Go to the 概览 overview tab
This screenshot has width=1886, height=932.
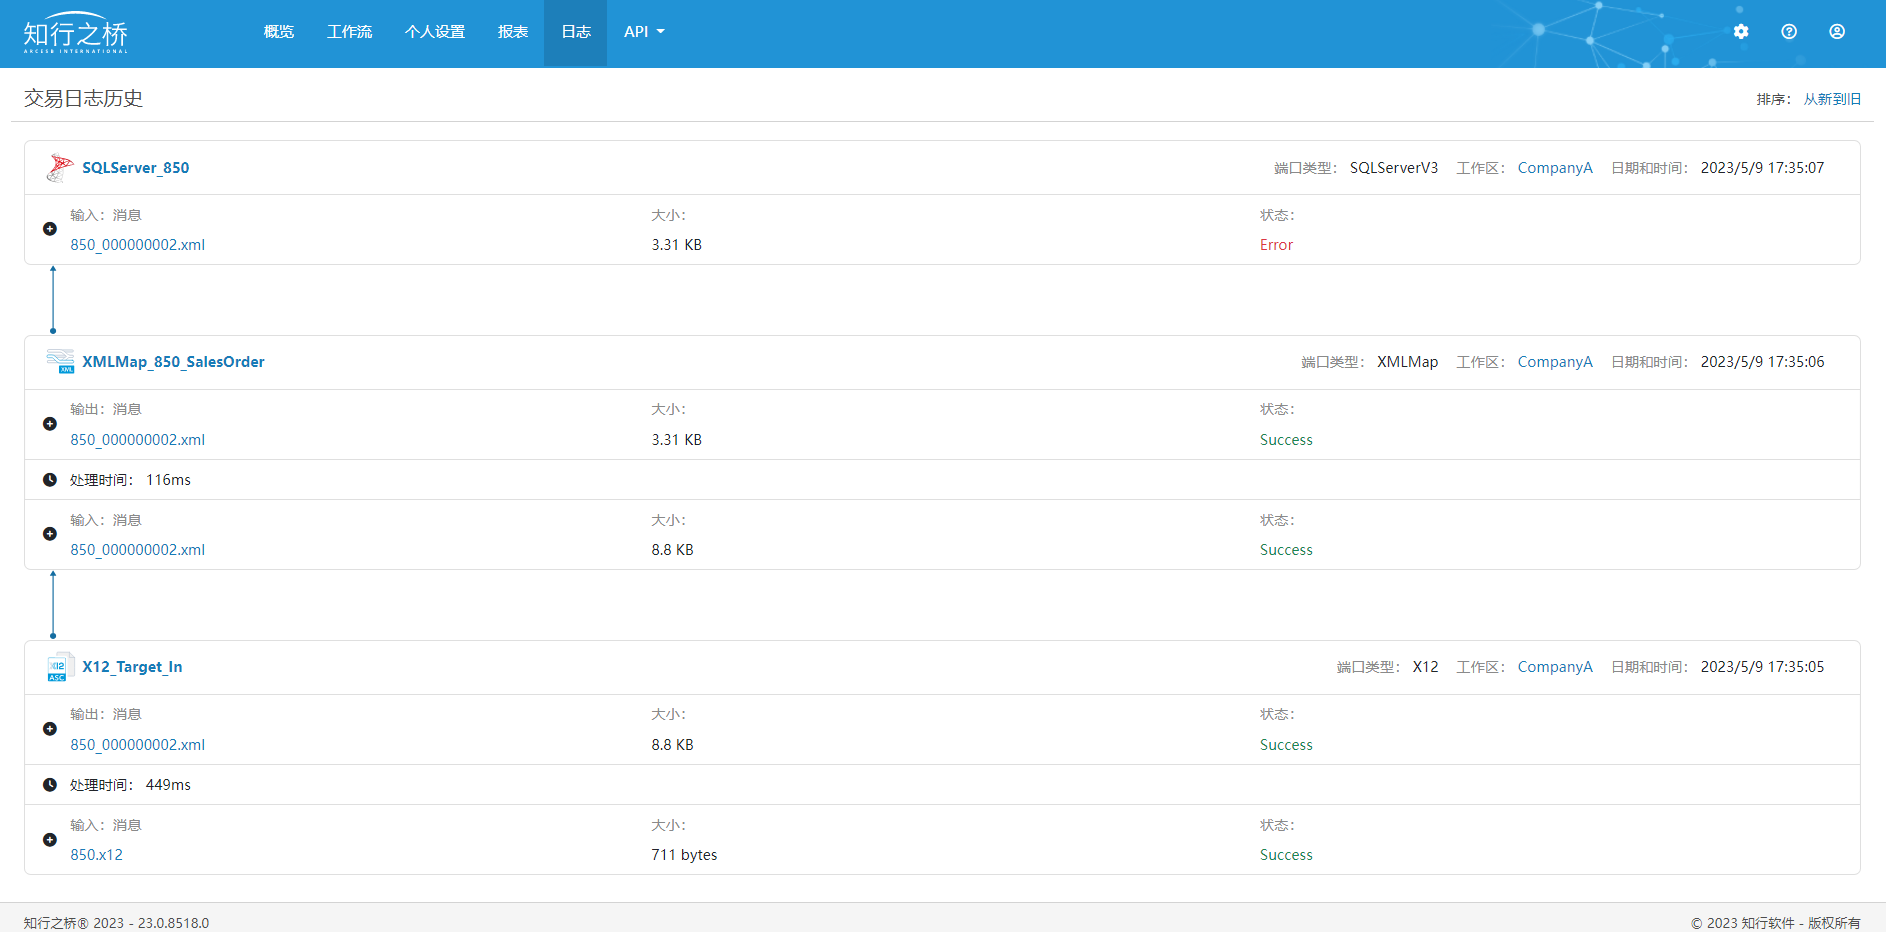click(279, 32)
